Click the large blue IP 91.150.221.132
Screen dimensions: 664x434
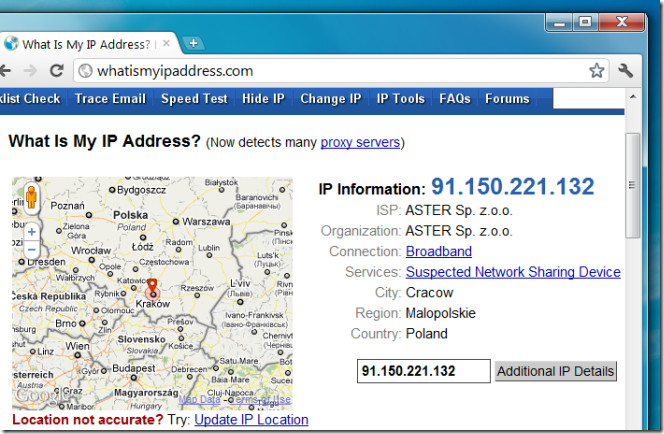coord(512,186)
